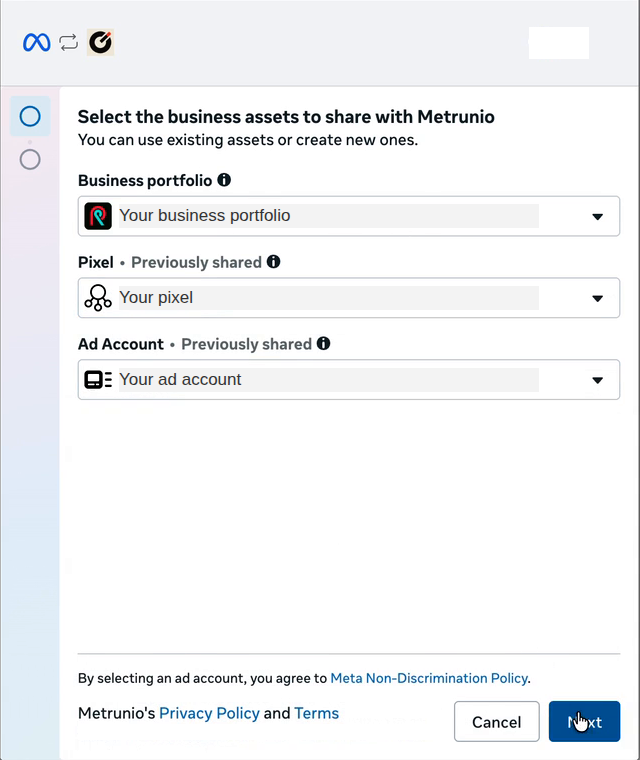Open Metrunio's Privacy Policy link
This screenshot has height=760, width=640.
point(209,713)
